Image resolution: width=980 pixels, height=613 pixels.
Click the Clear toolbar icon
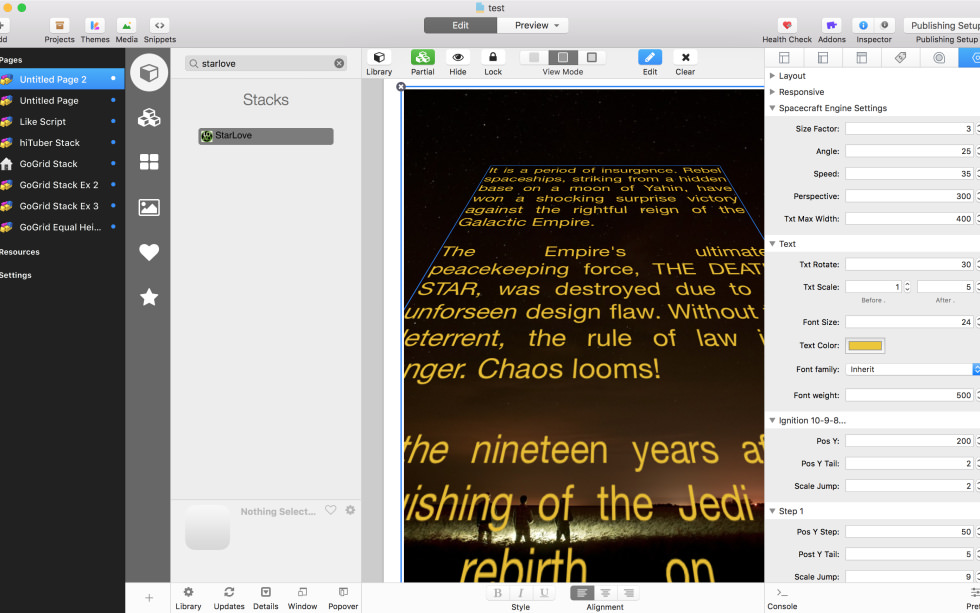(x=685, y=57)
